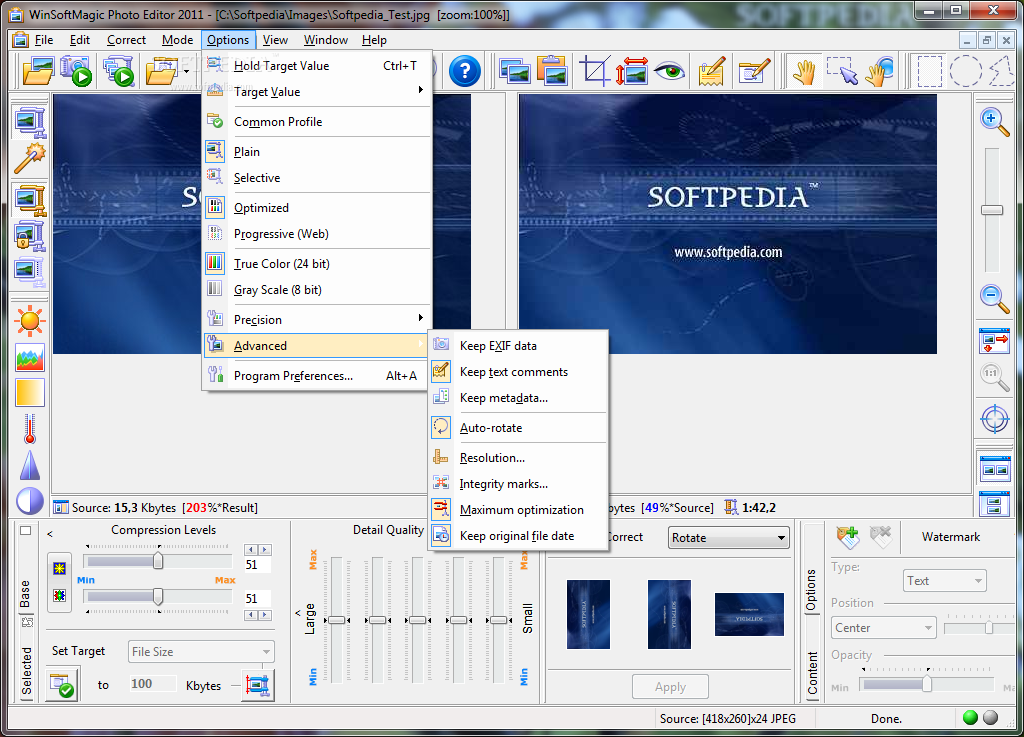
Task: Open the color histogram icon
Action: pos(30,357)
